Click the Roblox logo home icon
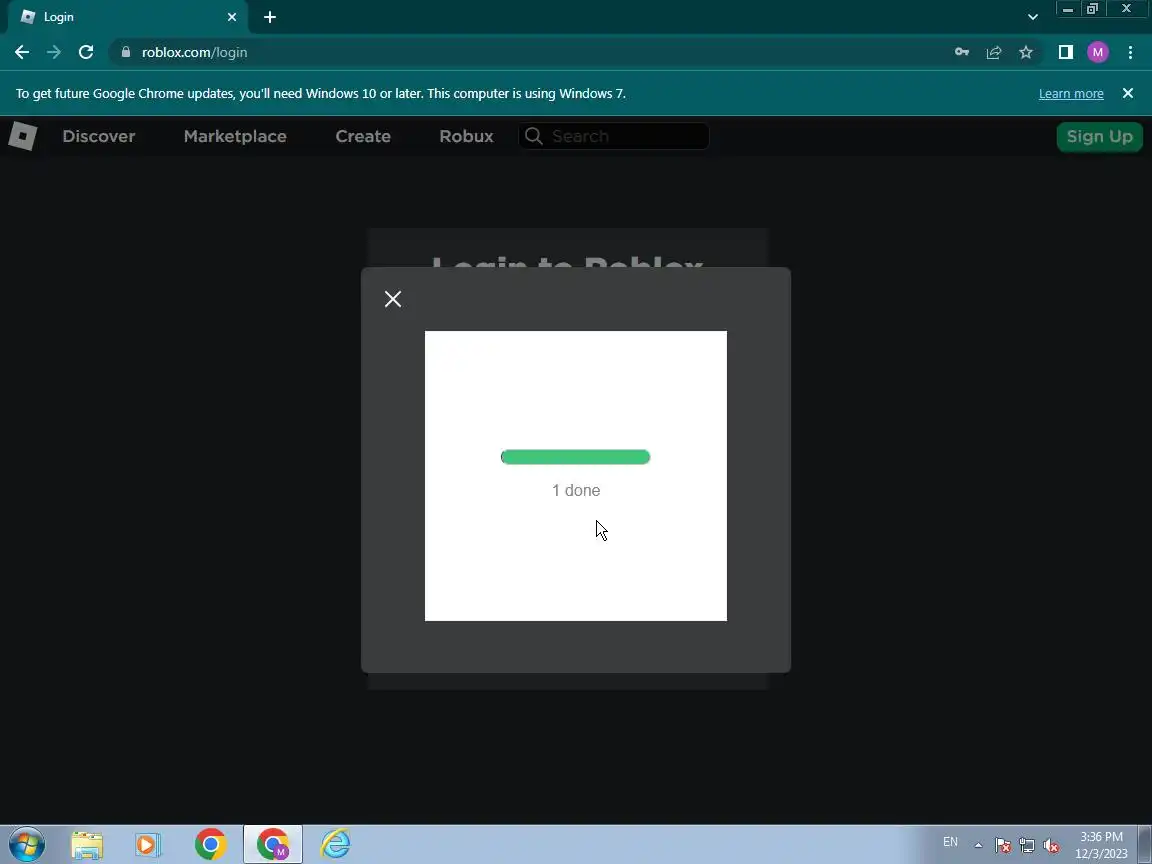The image size is (1152, 864). point(23,136)
